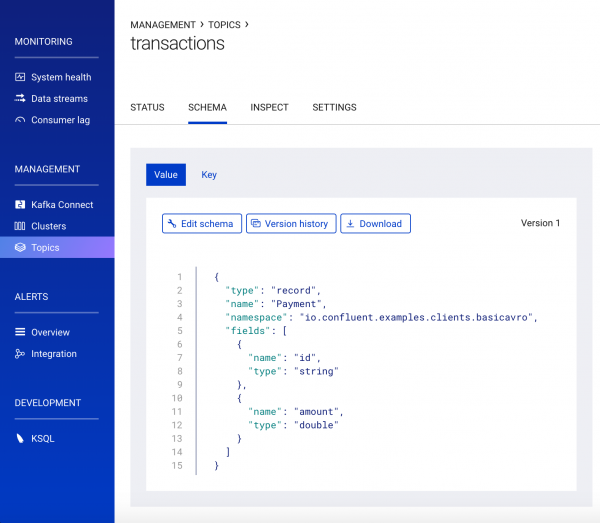Go to the Settings tab

tap(334, 107)
